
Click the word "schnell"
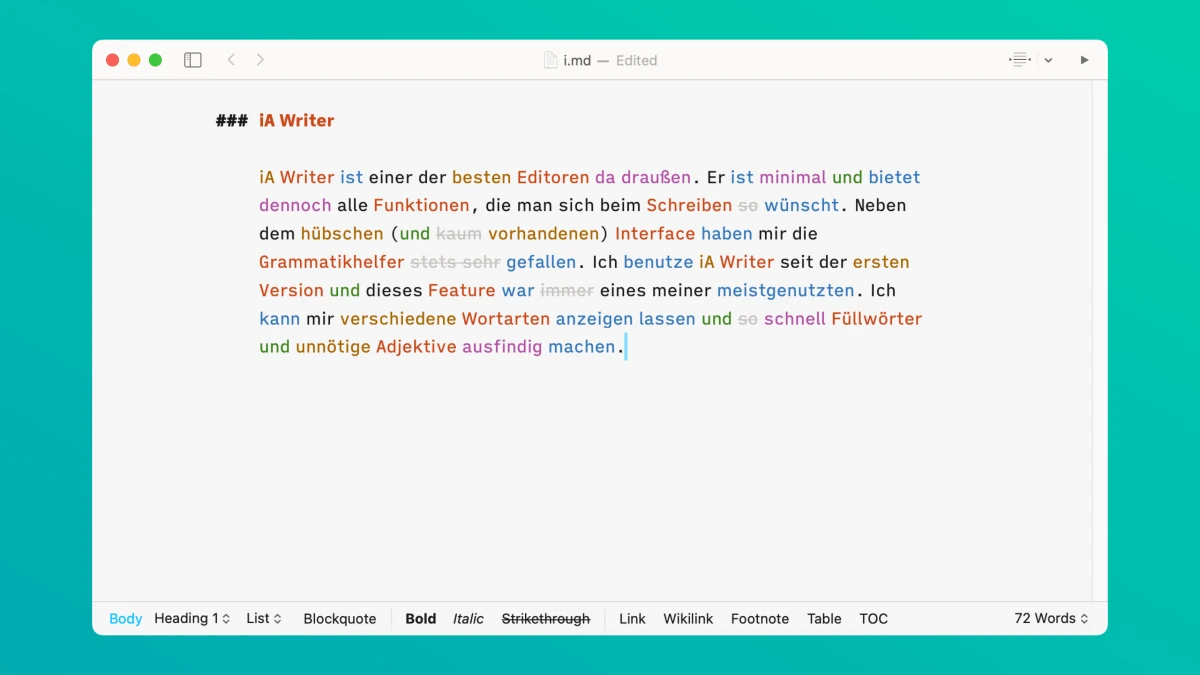(795, 319)
